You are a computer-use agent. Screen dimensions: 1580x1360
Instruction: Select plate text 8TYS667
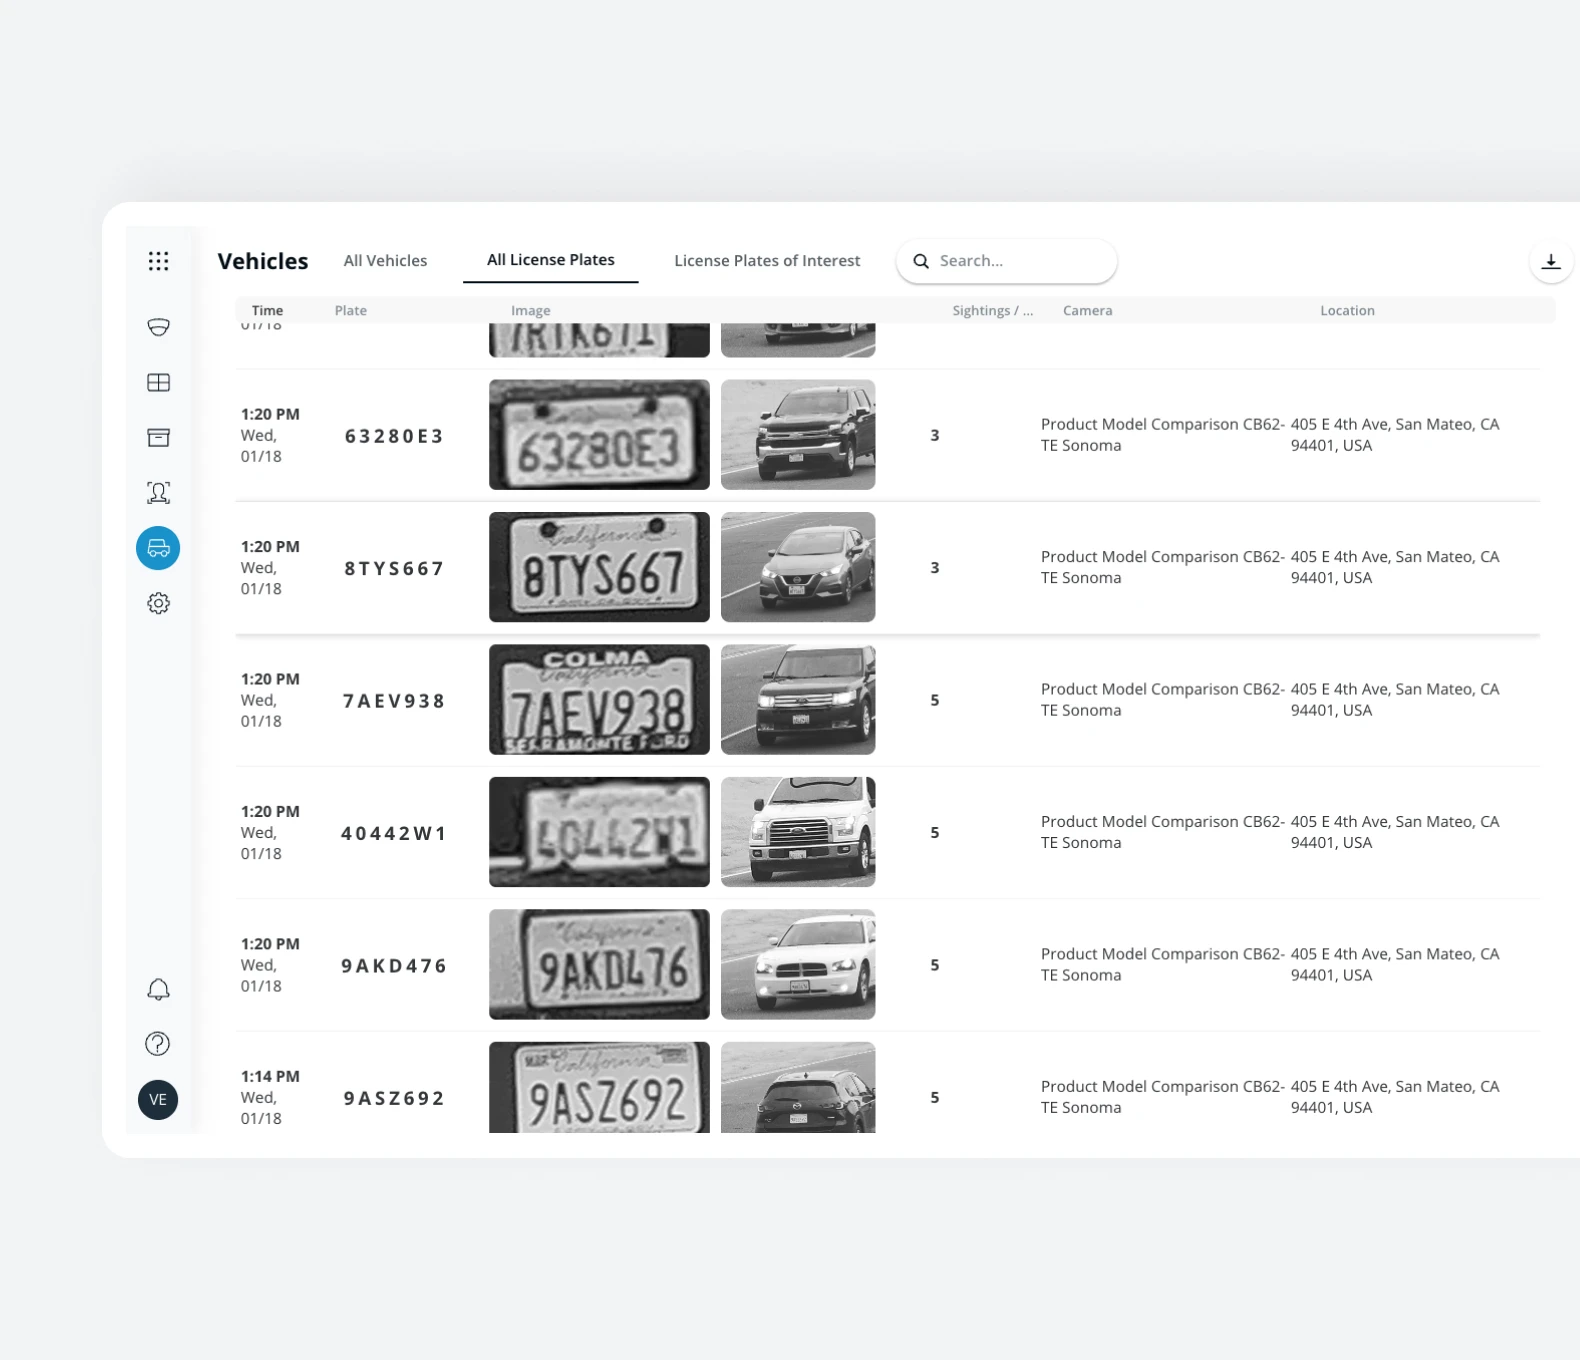coord(394,568)
